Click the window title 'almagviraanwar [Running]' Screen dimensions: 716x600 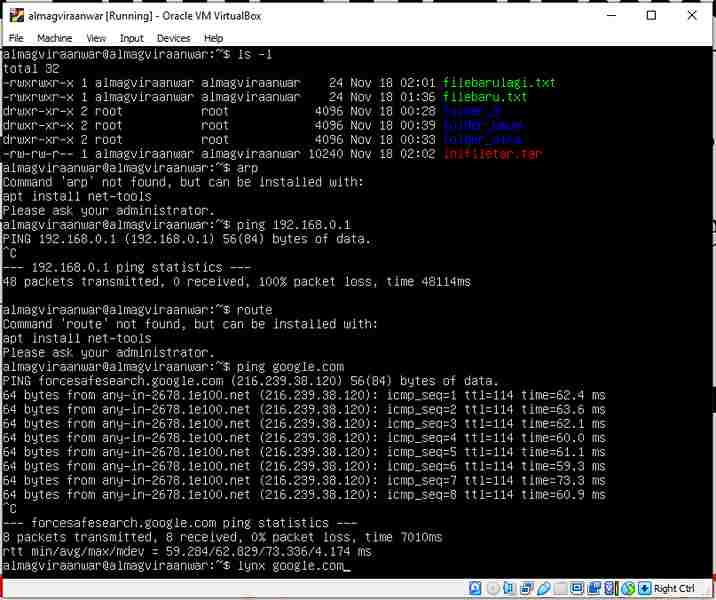[90, 16]
